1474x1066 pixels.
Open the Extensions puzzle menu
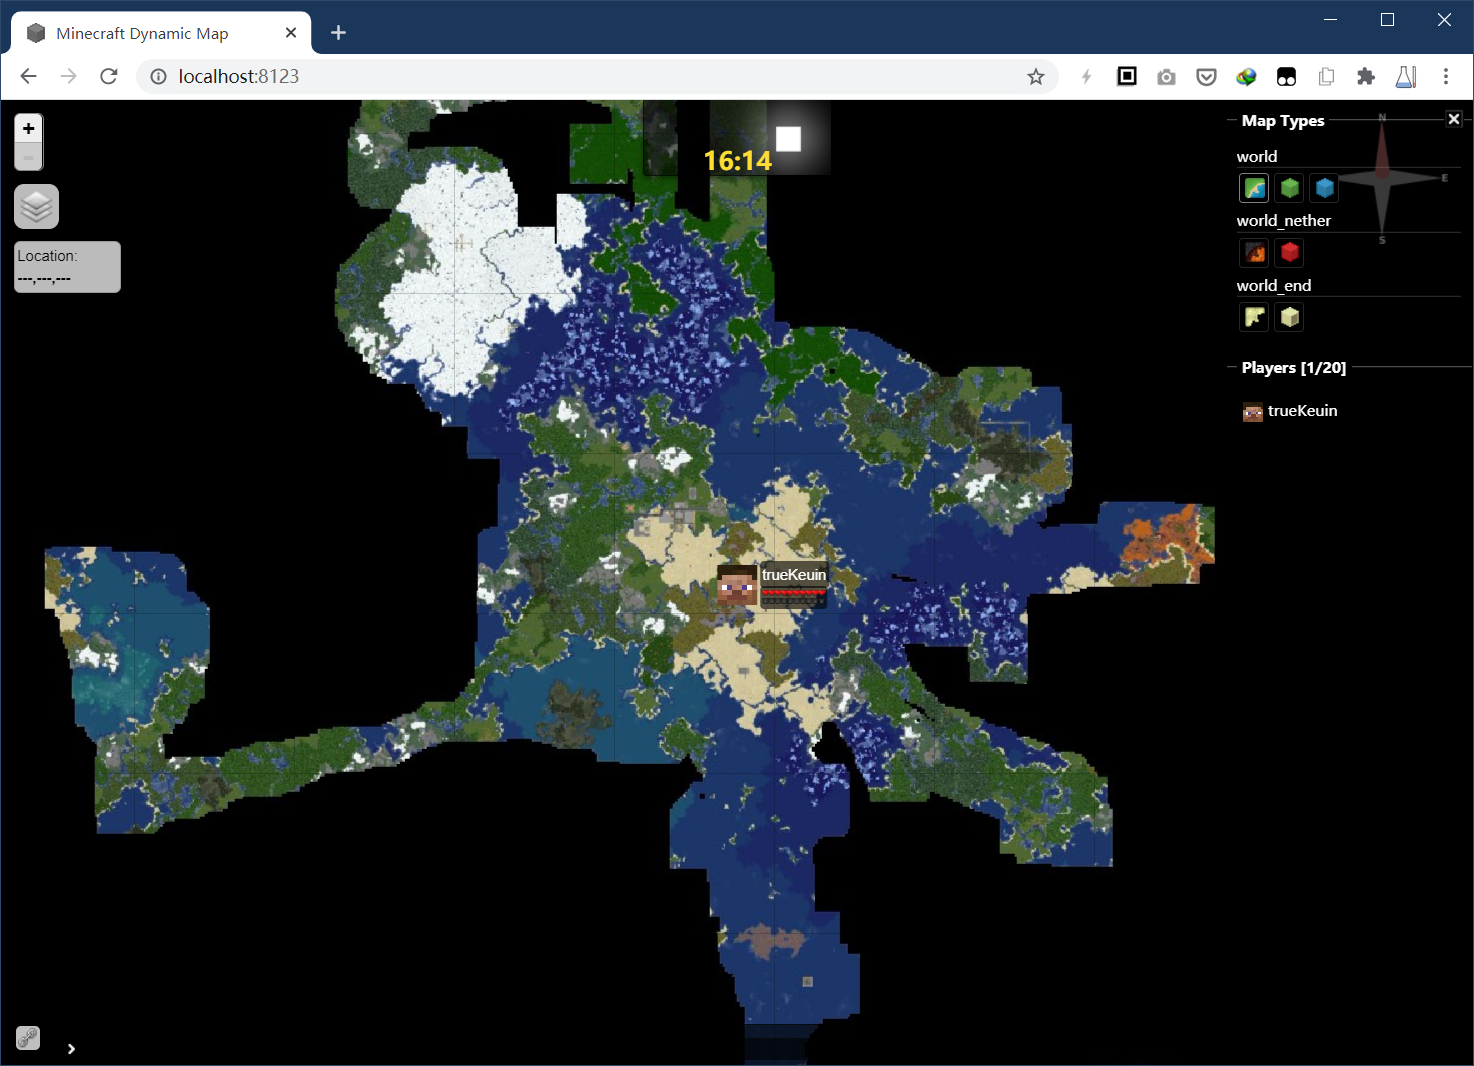(1366, 77)
